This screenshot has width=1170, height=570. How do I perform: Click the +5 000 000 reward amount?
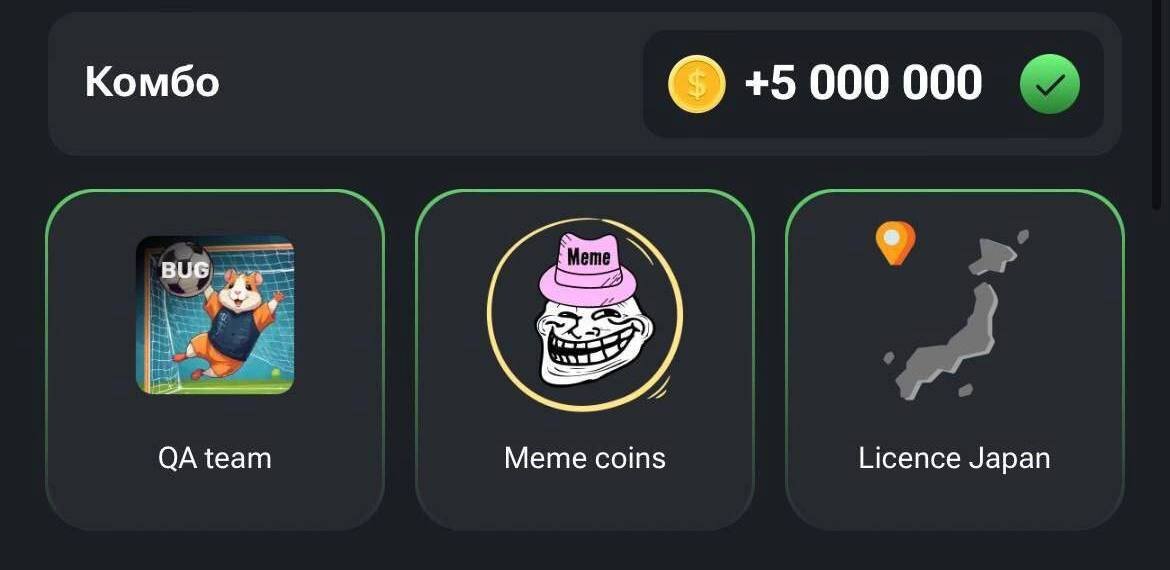tap(863, 83)
